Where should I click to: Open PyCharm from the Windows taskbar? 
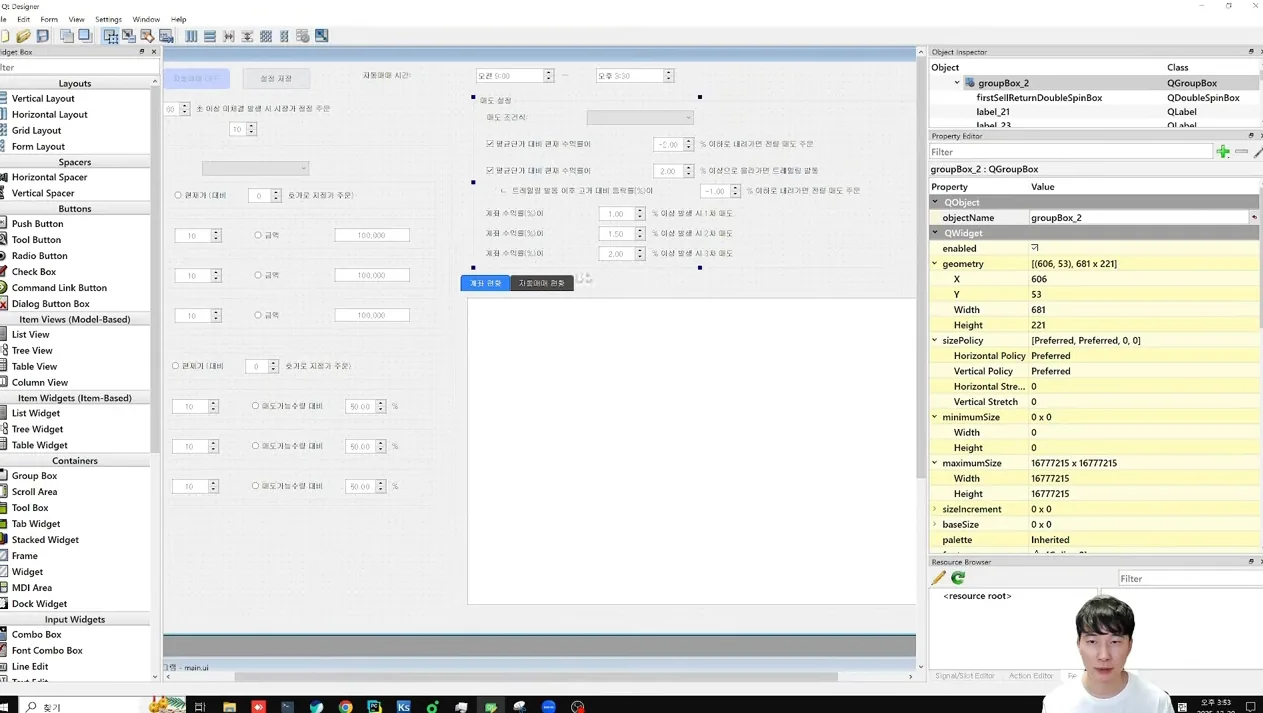tap(375, 706)
